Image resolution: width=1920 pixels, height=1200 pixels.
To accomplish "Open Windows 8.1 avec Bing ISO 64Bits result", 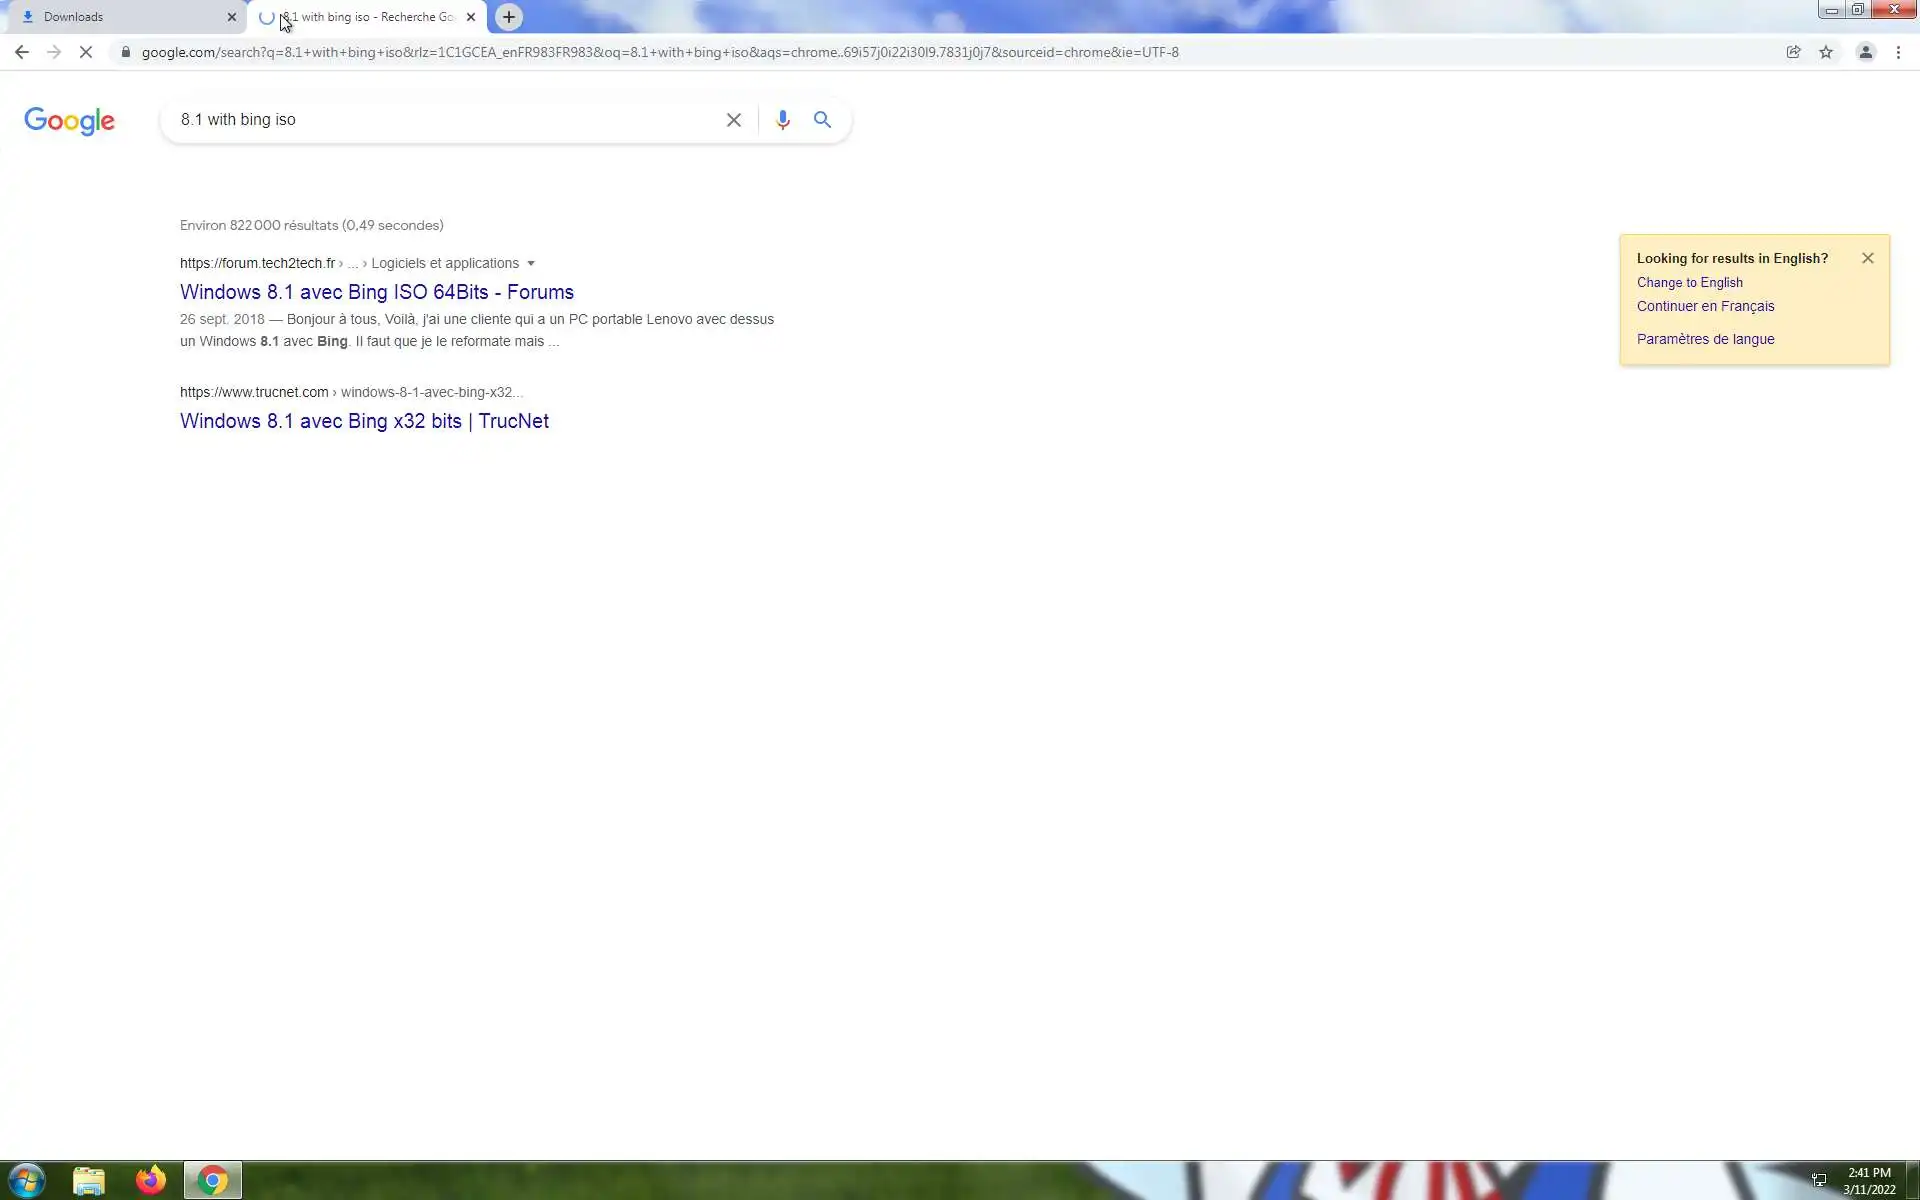I will coord(376,292).
